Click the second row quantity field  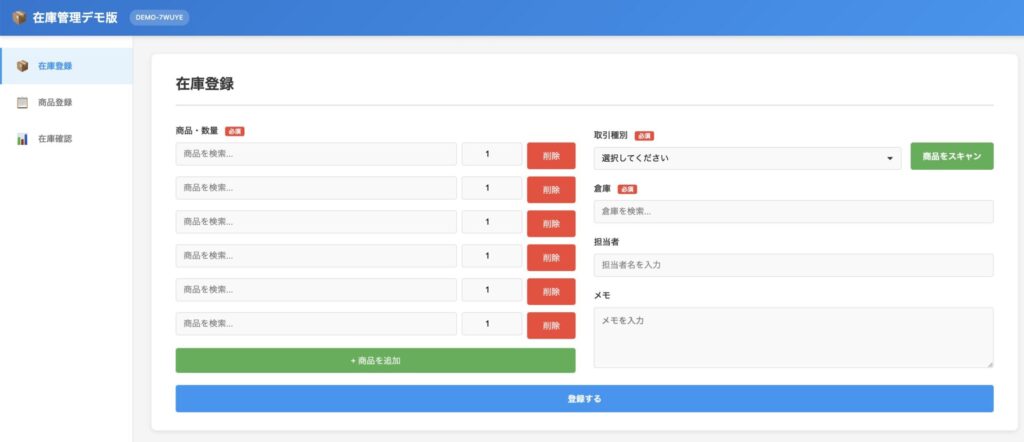click(x=491, y=188)
